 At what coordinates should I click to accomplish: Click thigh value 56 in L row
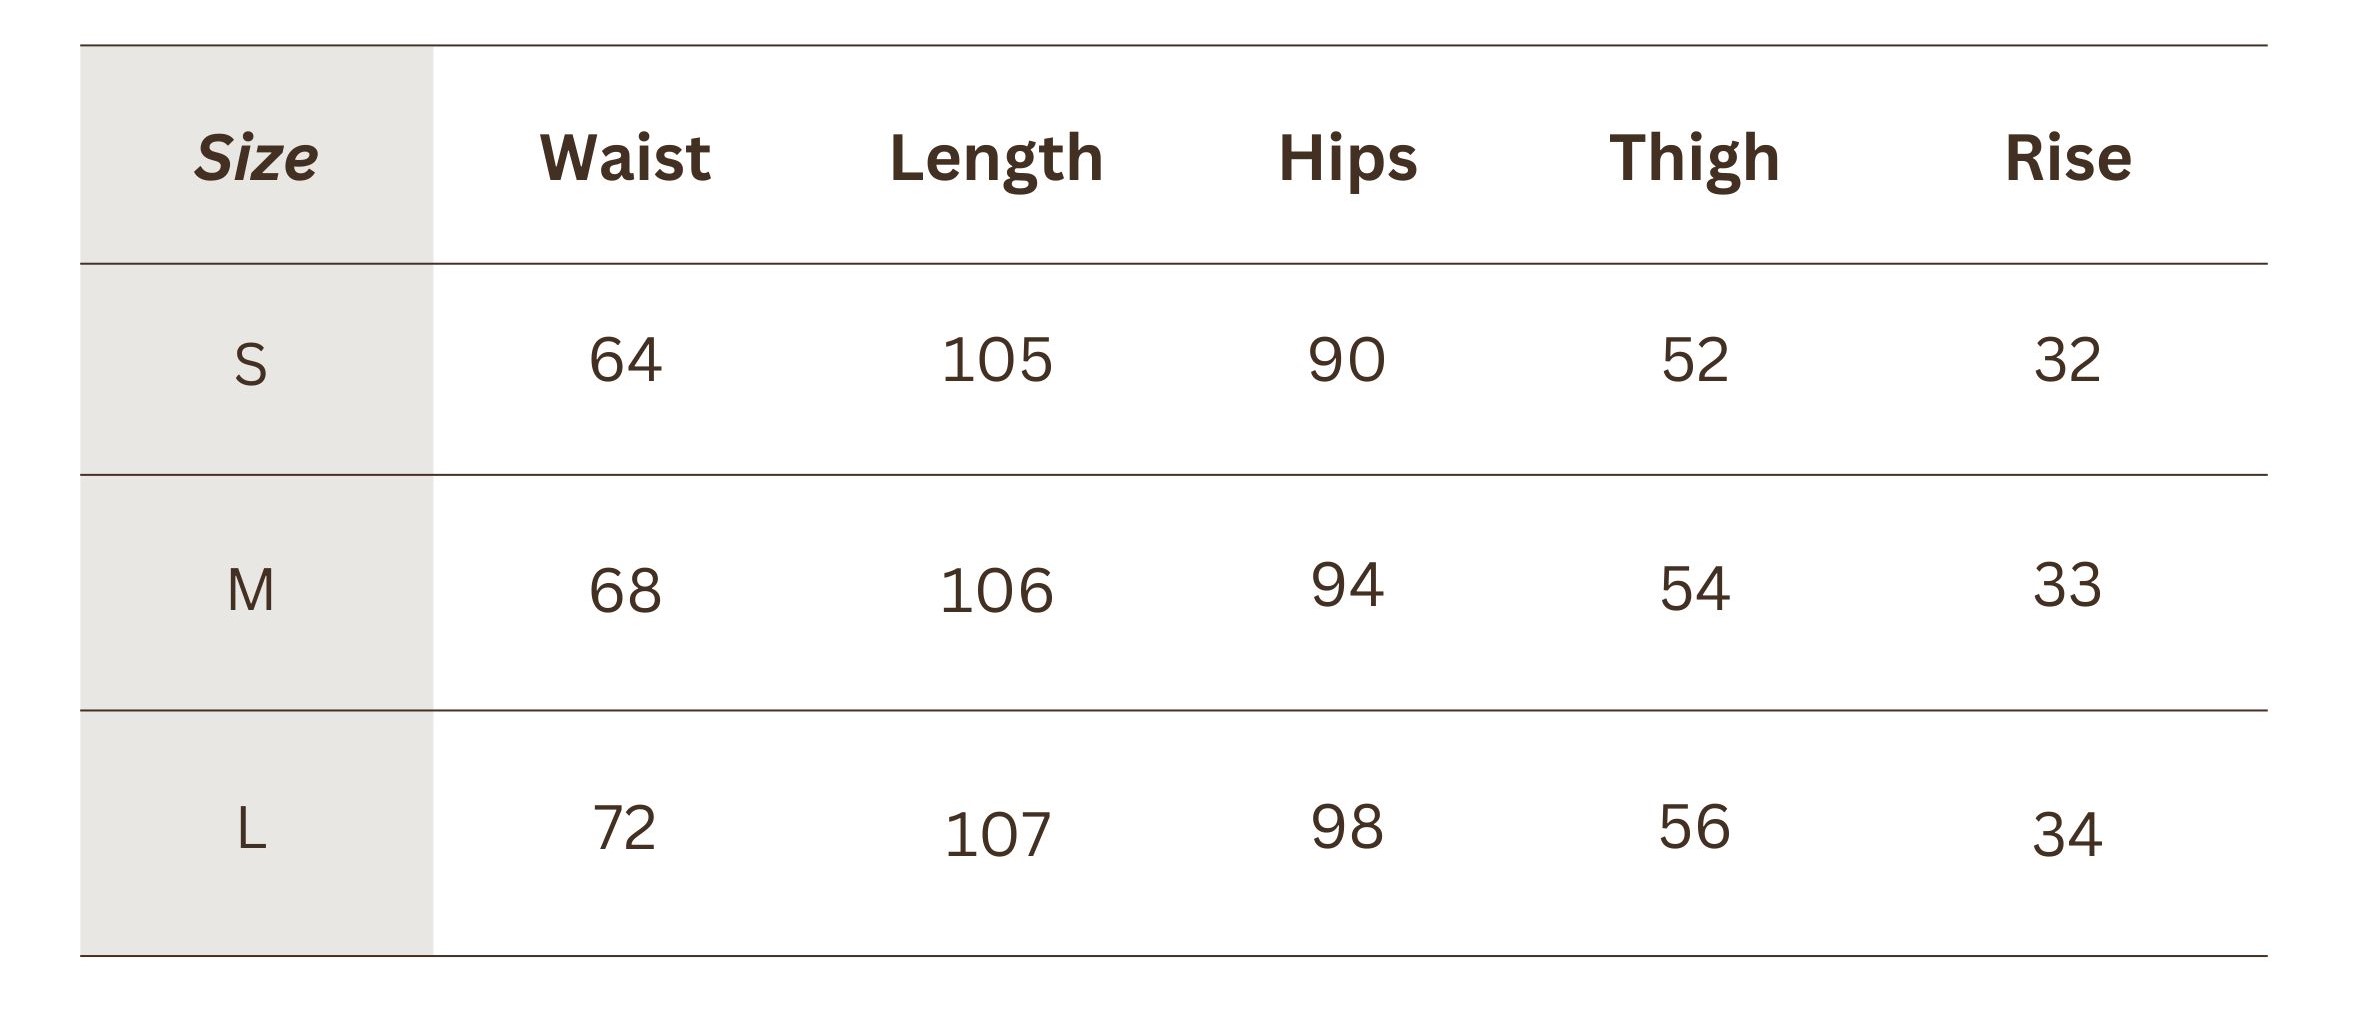pyautogui.click(x=1694, y=827)
